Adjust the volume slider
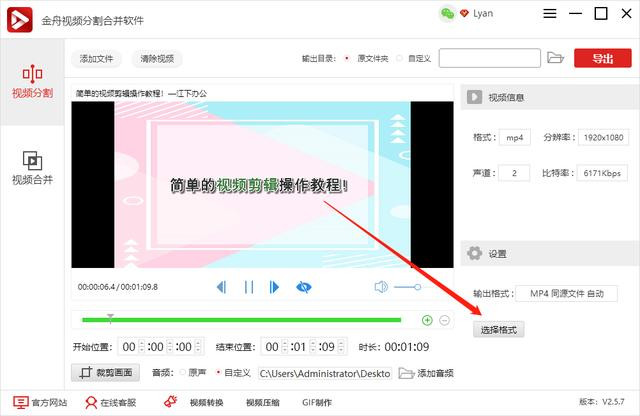640x416 pixels. (x=407, y=287)
